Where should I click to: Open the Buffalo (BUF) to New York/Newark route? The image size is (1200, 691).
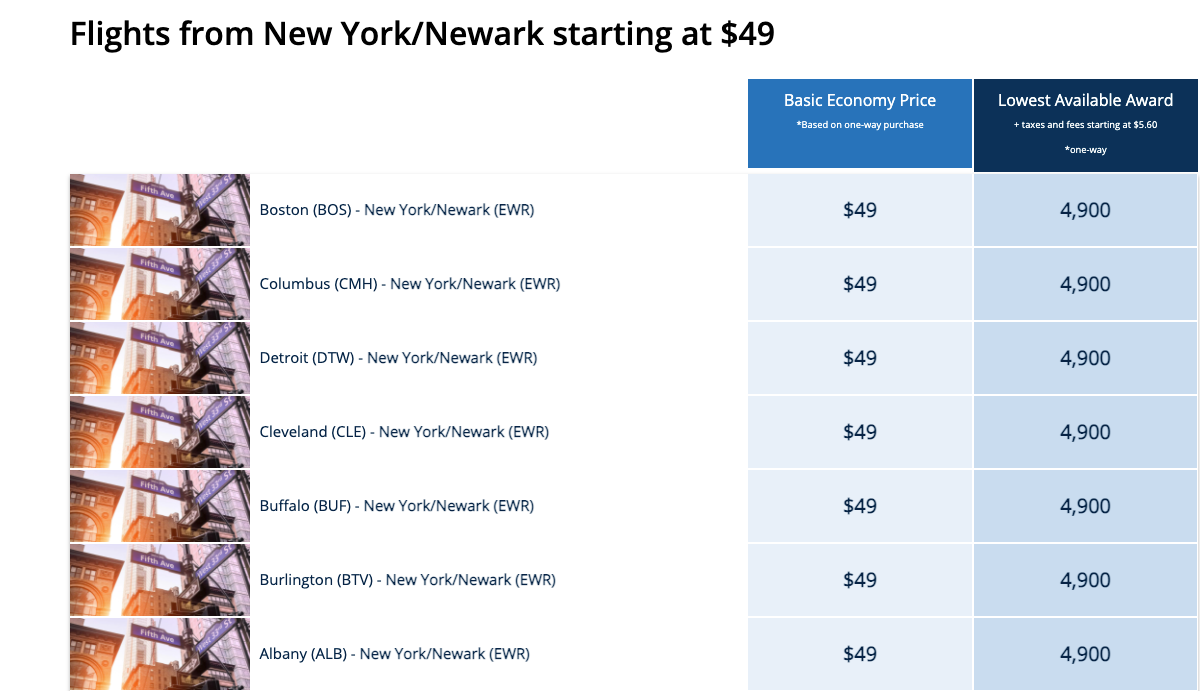tap(396, 506)
